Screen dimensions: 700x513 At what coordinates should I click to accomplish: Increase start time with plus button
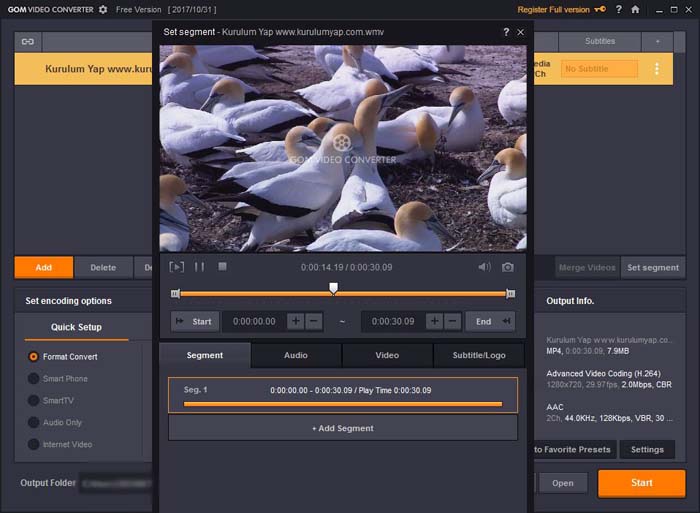click(x=296, y=321)
